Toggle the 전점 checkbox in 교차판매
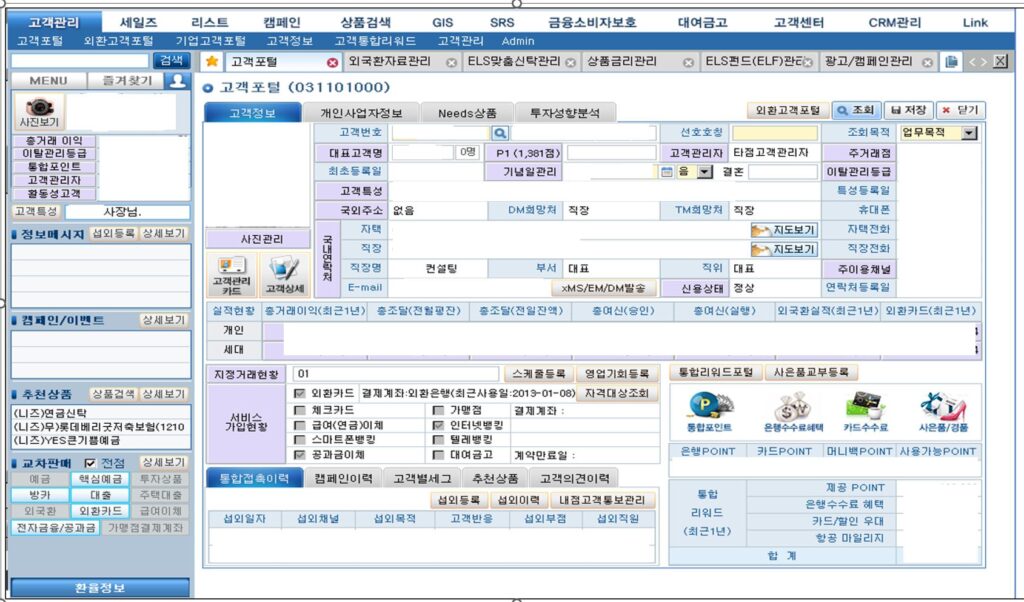Image resolution: width=1024 pixels, height=602 pixels. 89,463
